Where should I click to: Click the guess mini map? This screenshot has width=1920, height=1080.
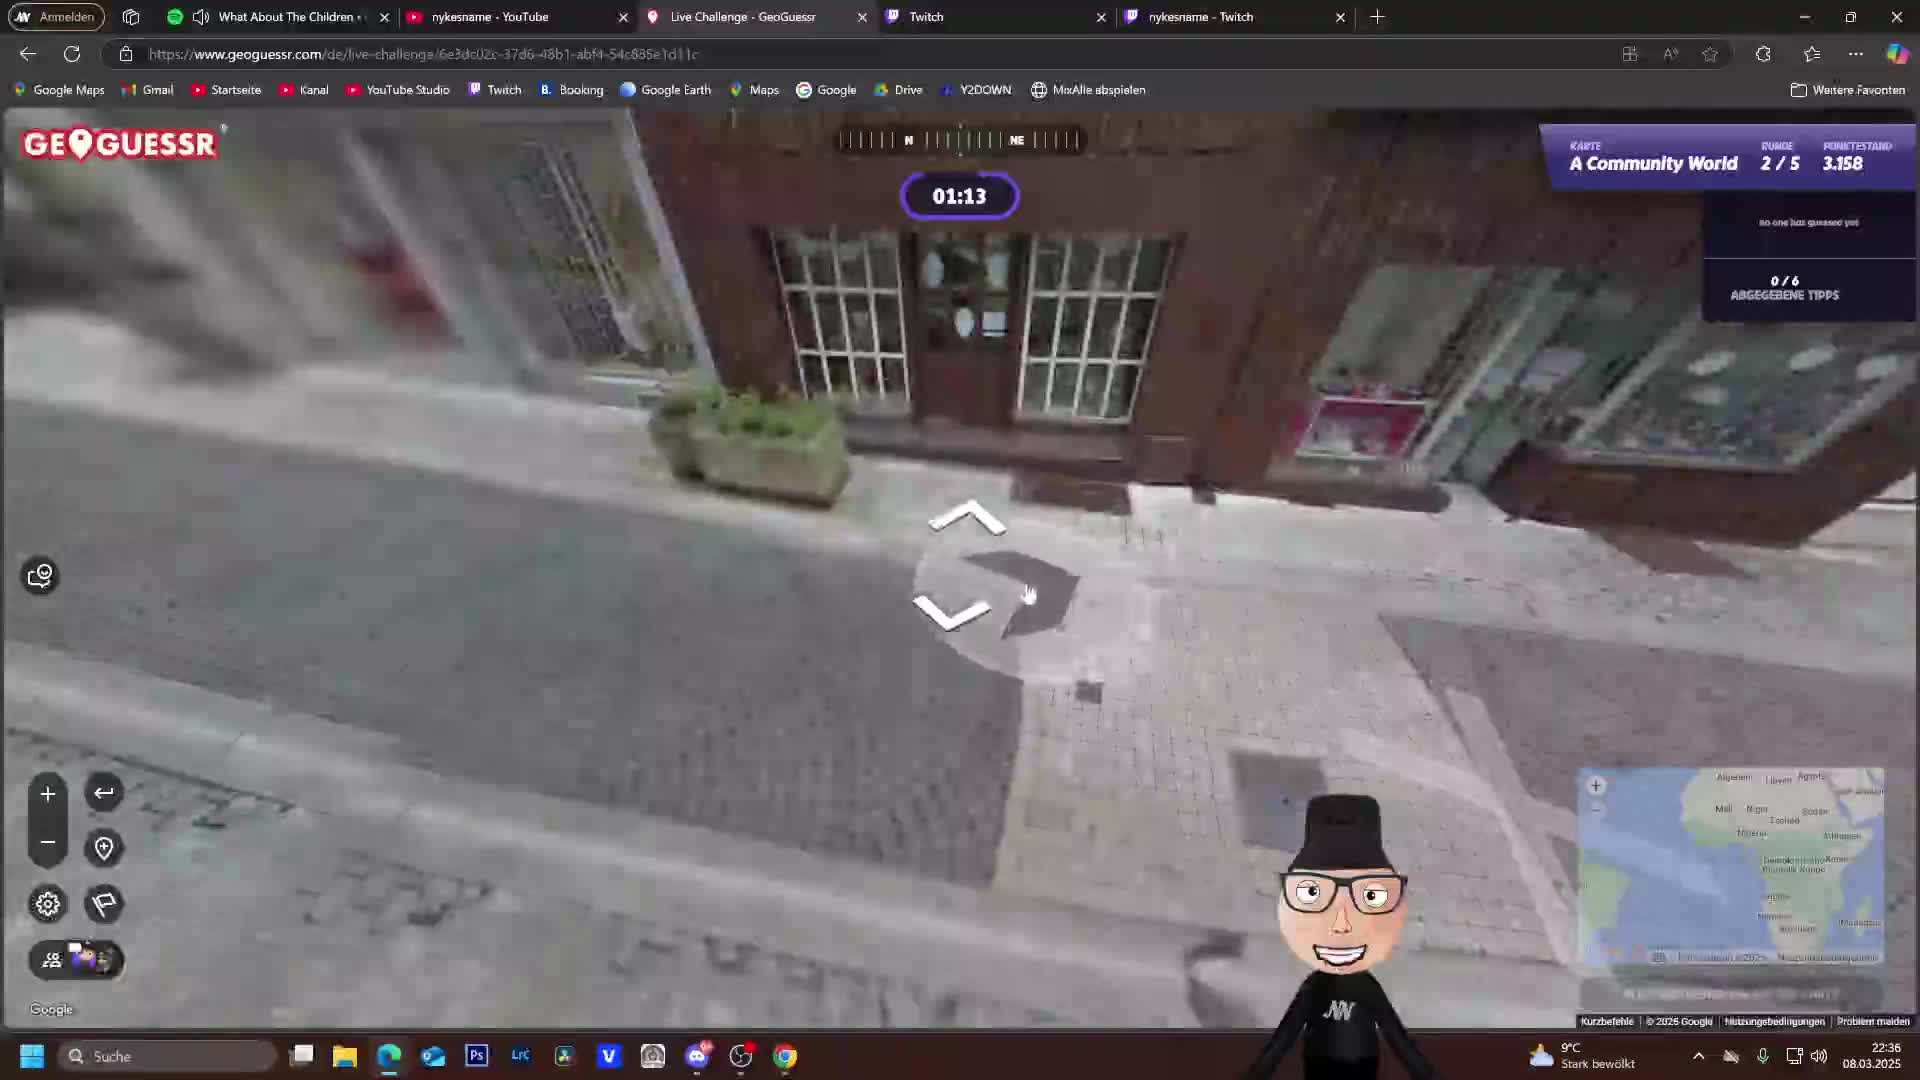pyautogui.click(x=1731, y=867)
